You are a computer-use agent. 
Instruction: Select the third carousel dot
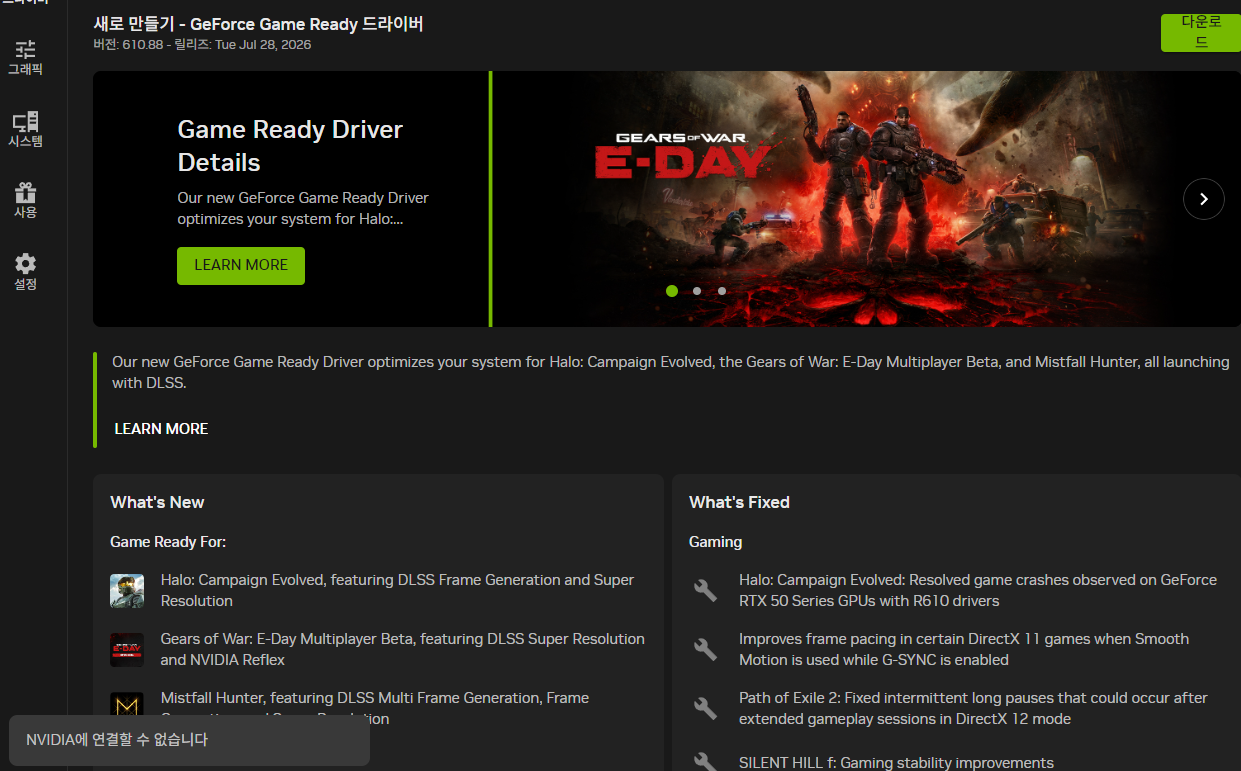(722, 291)
